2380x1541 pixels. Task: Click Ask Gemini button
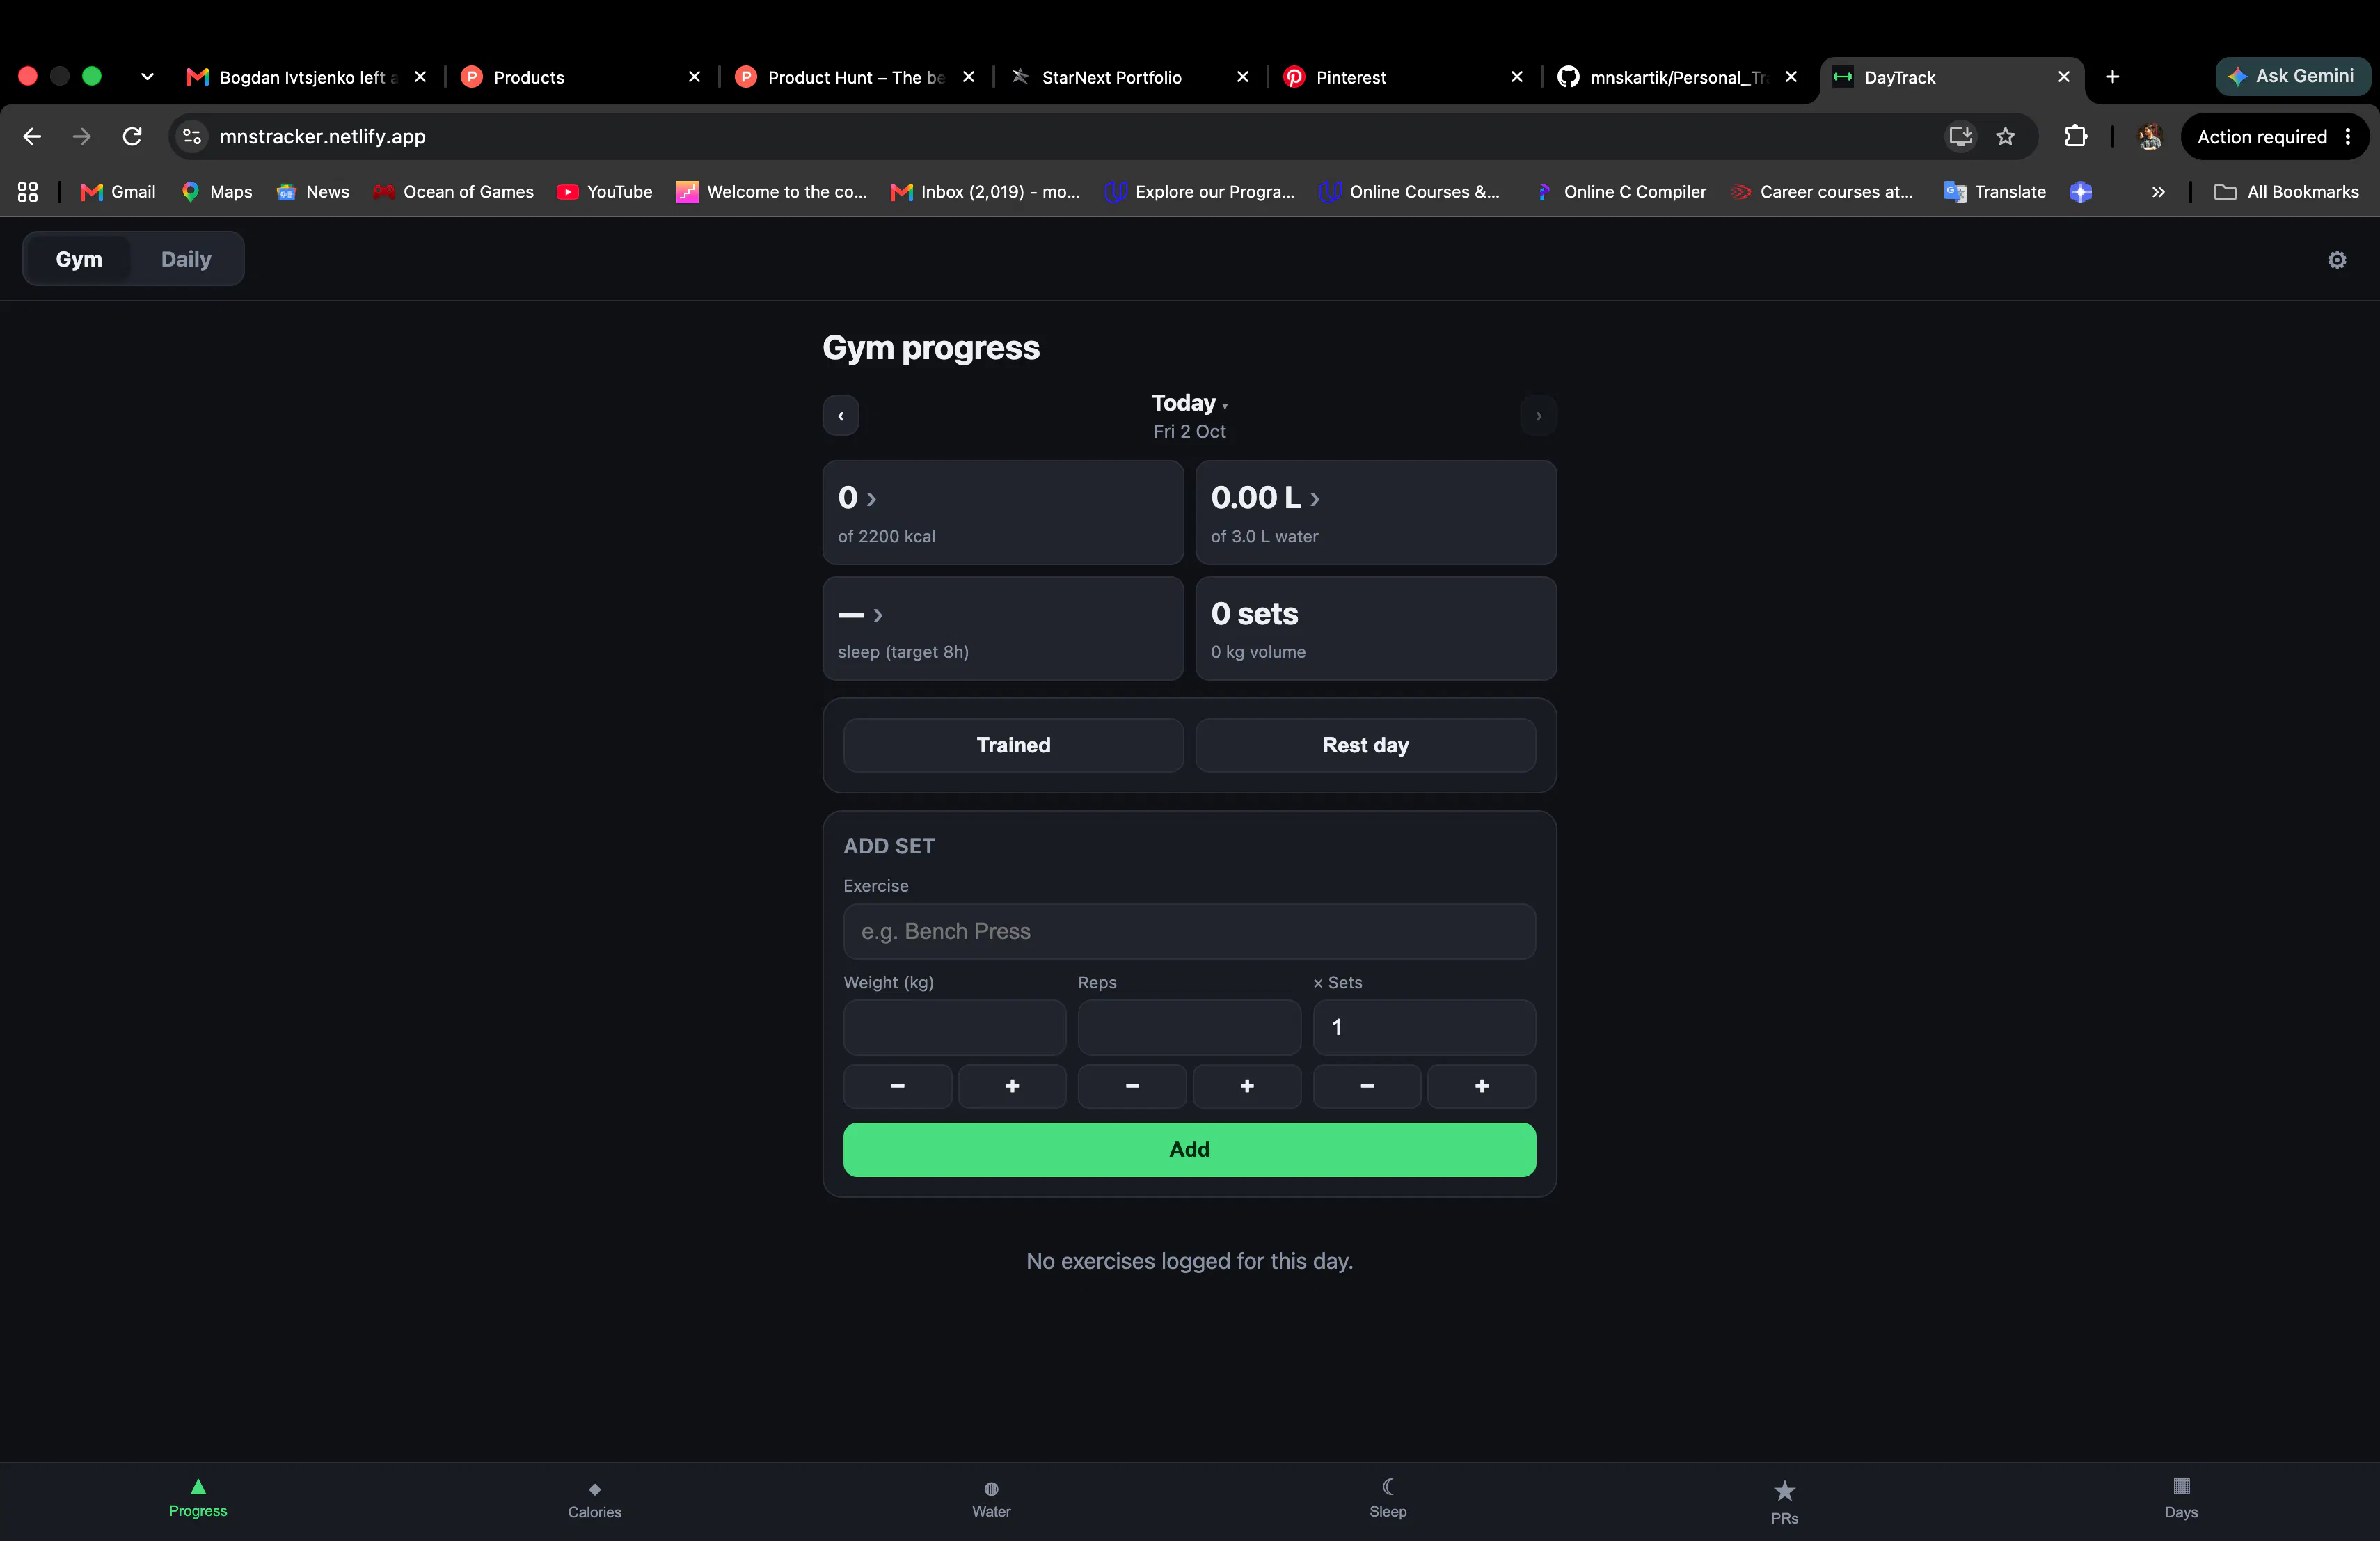coord(2292,76)
